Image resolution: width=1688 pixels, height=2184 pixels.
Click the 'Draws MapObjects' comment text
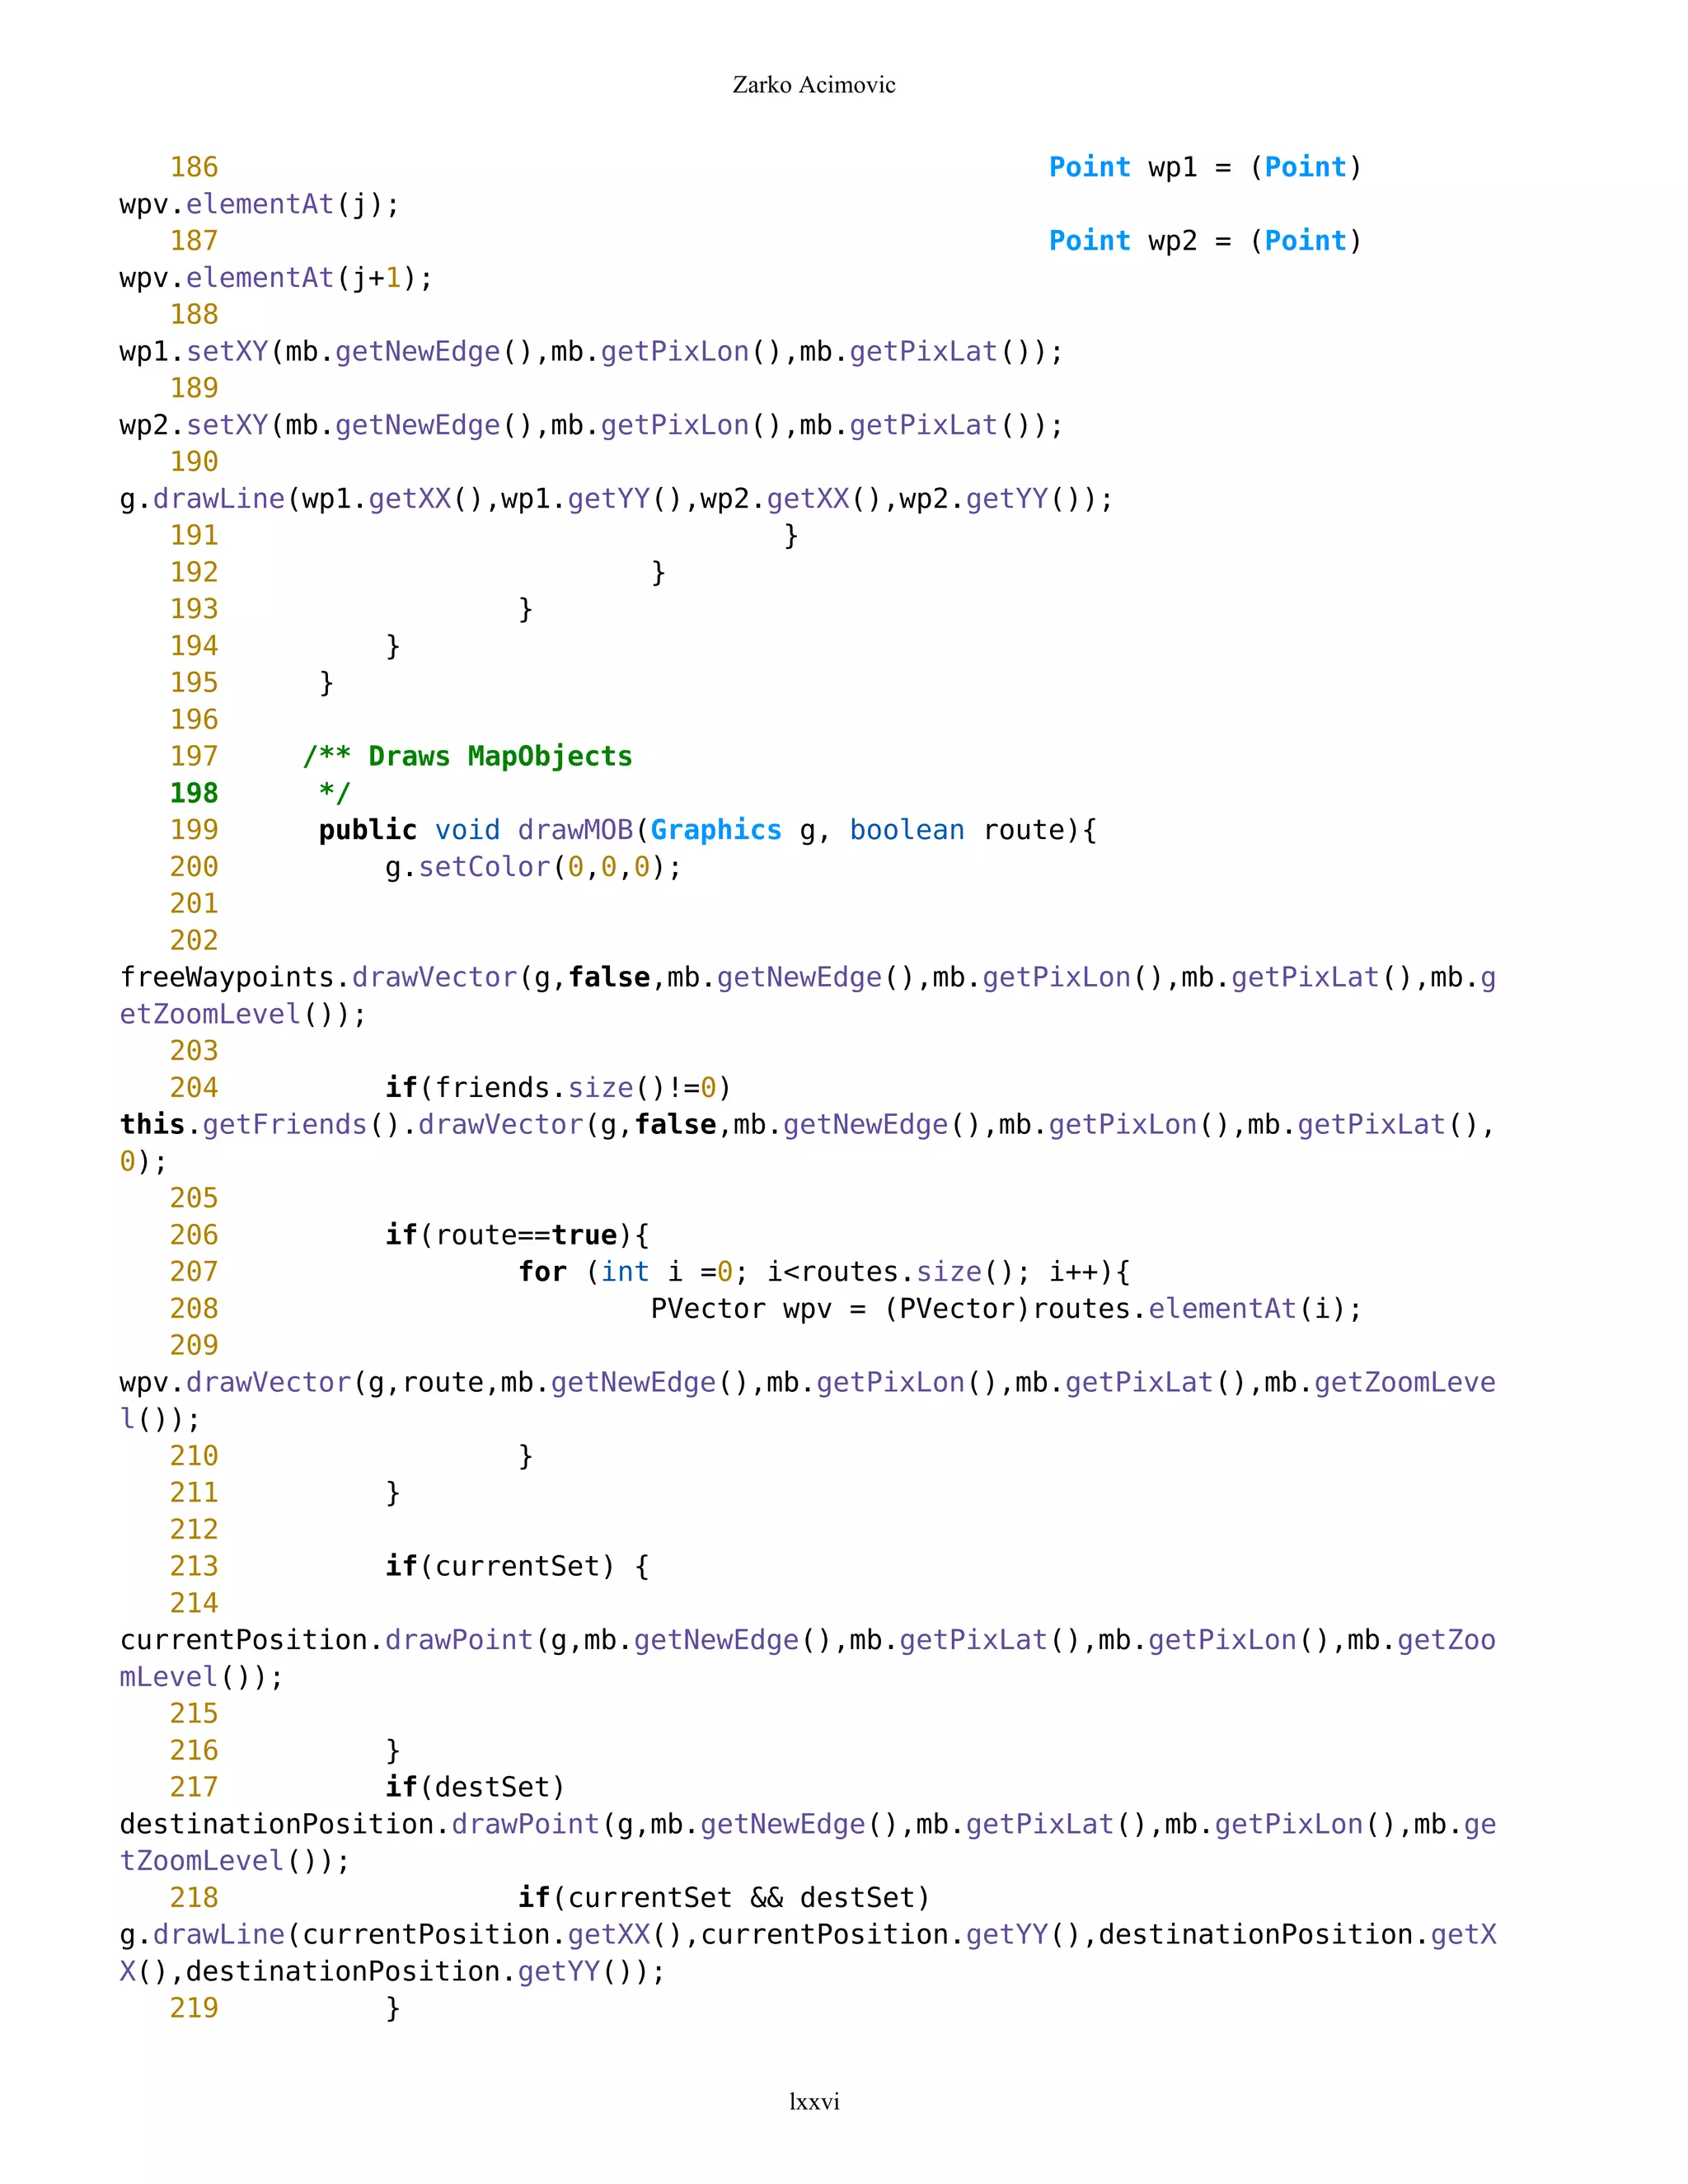[x=499, y=756]
